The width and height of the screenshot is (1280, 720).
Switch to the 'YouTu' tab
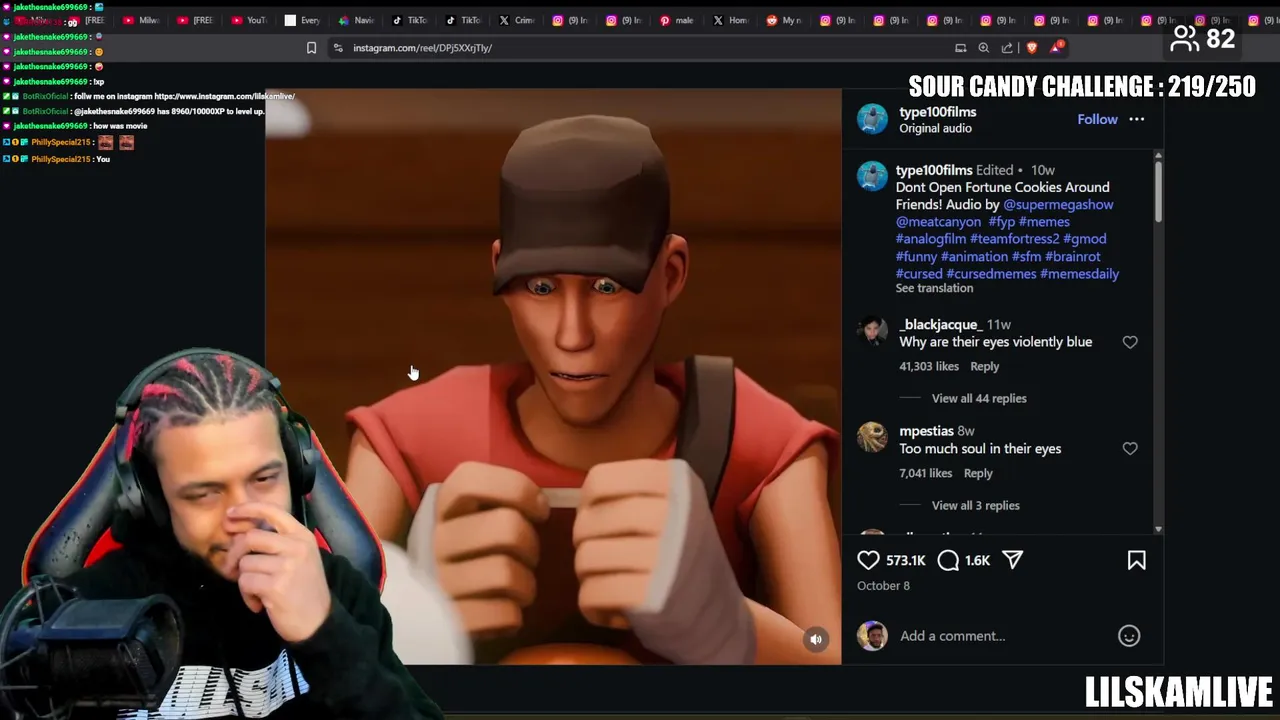pyautogui.click(x=249, y=20)
